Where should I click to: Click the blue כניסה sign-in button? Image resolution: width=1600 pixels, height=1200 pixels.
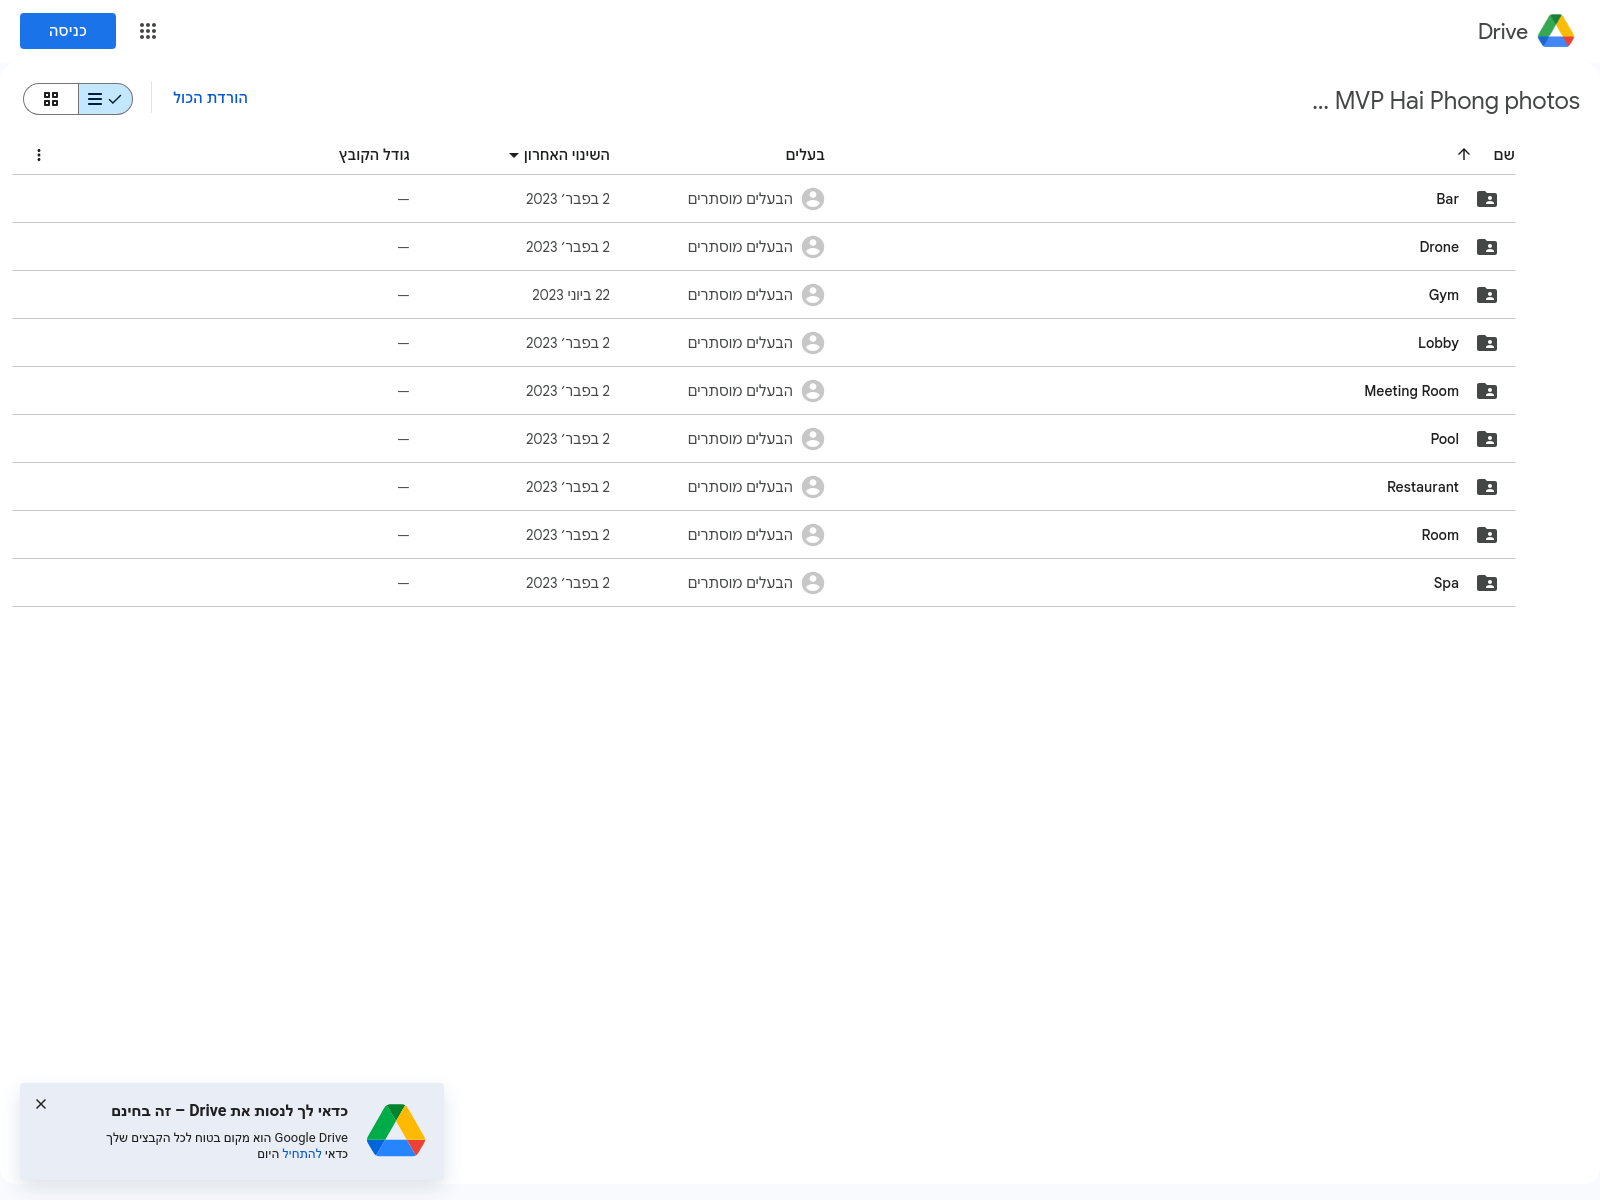click(x=68, y=31)
